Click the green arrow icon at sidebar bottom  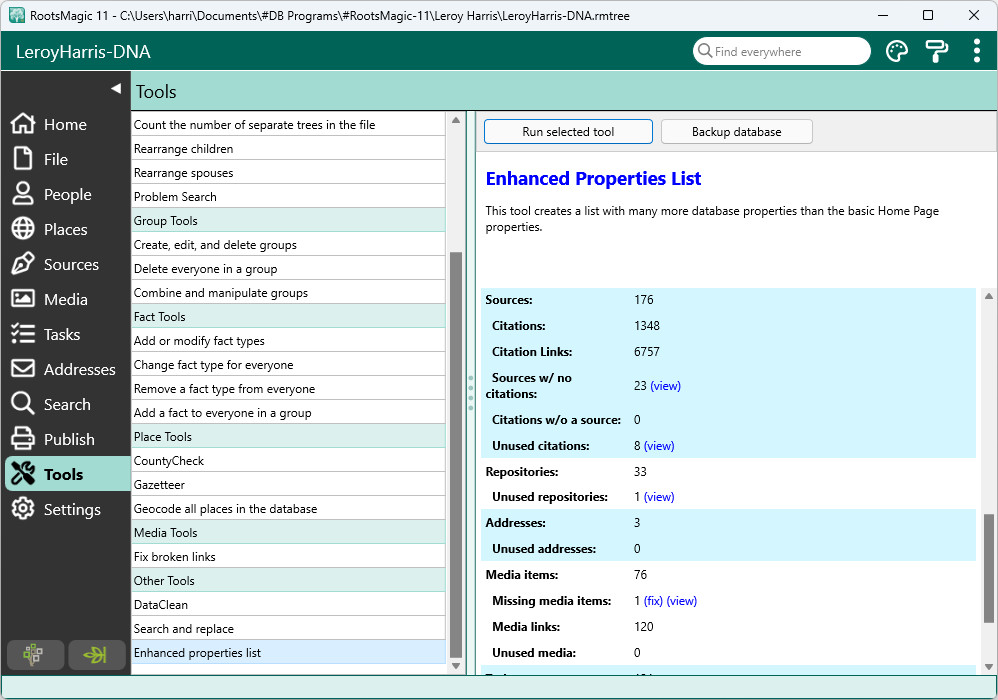coord(96,654)
